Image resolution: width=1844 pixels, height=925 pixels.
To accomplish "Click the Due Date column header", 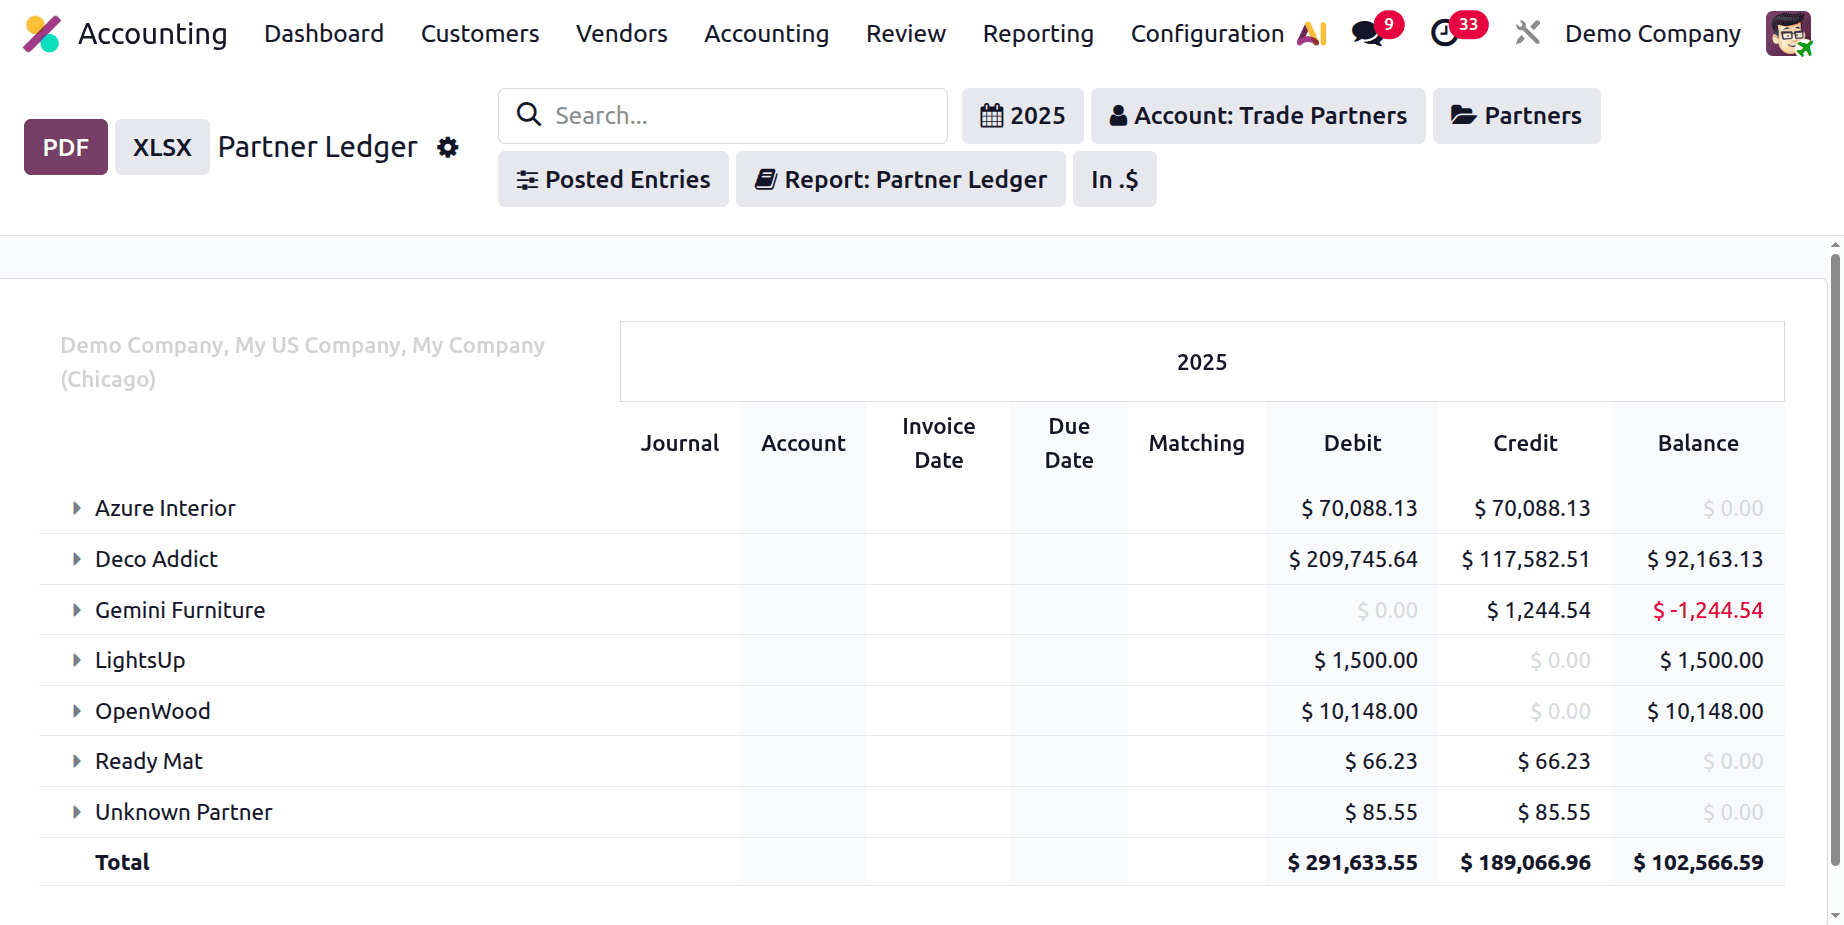I will [x=1069, y=443].
